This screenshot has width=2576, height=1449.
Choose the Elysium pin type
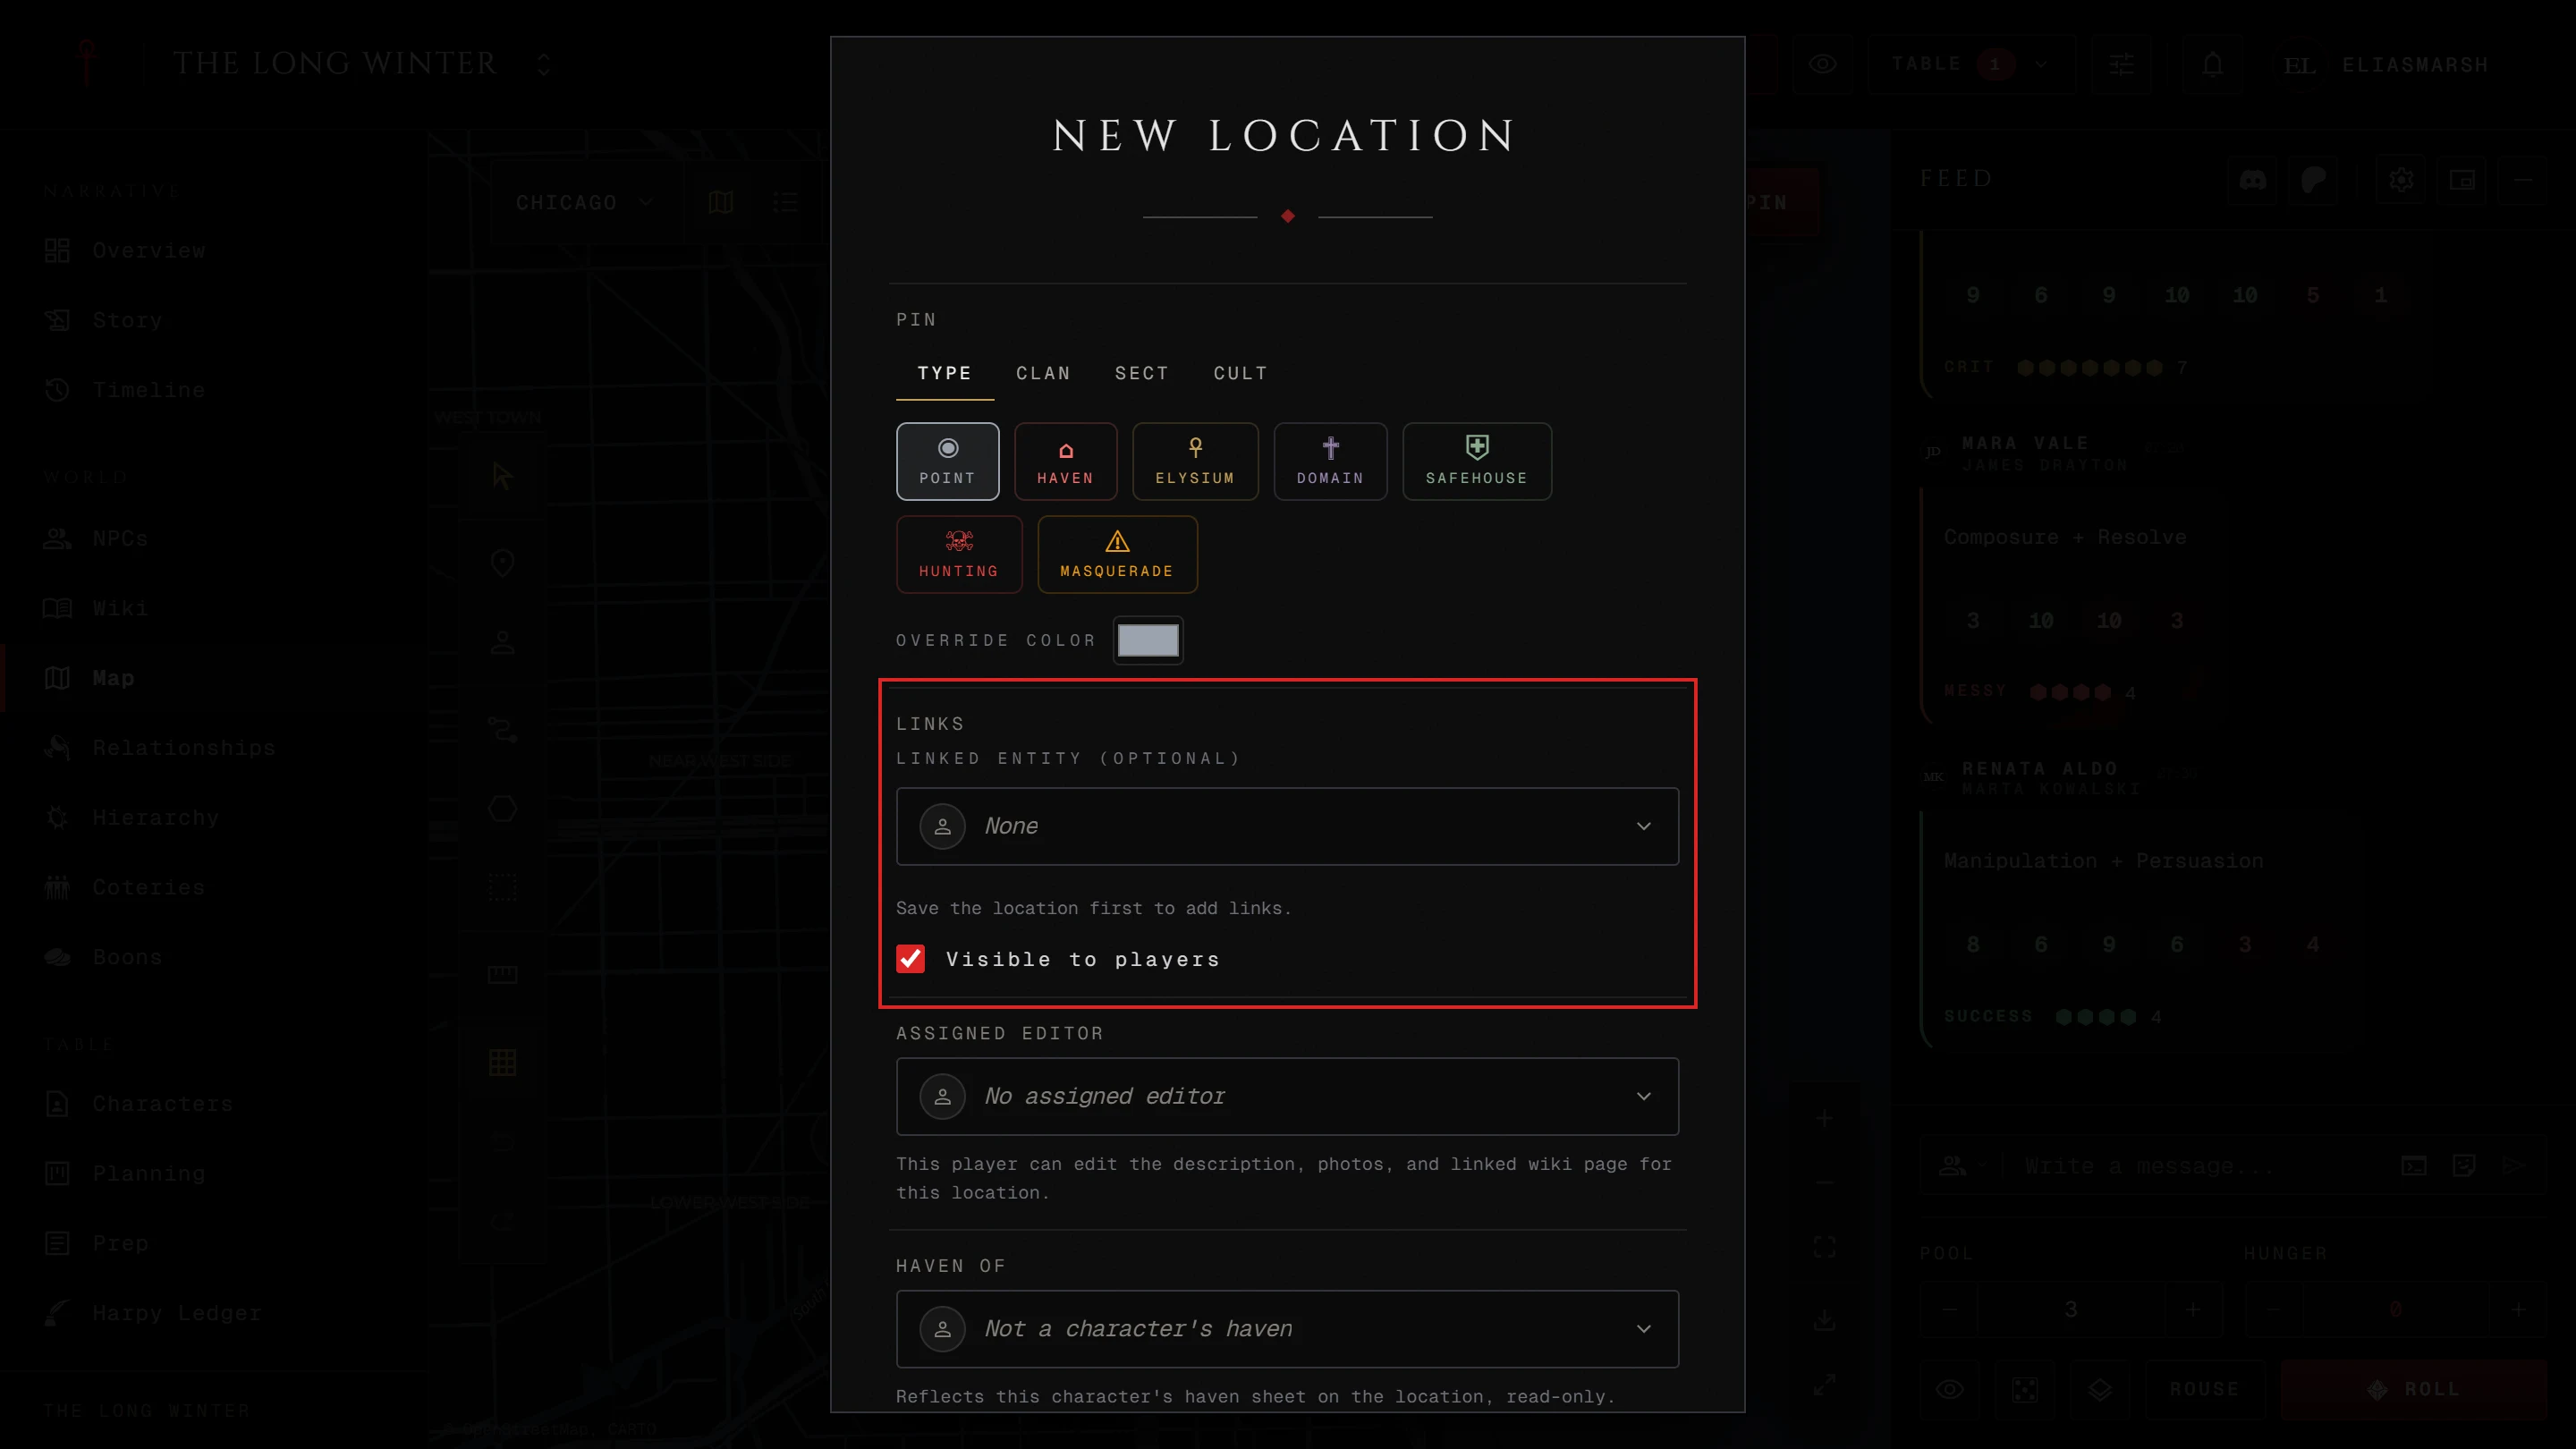click(x=1195, y=461)
